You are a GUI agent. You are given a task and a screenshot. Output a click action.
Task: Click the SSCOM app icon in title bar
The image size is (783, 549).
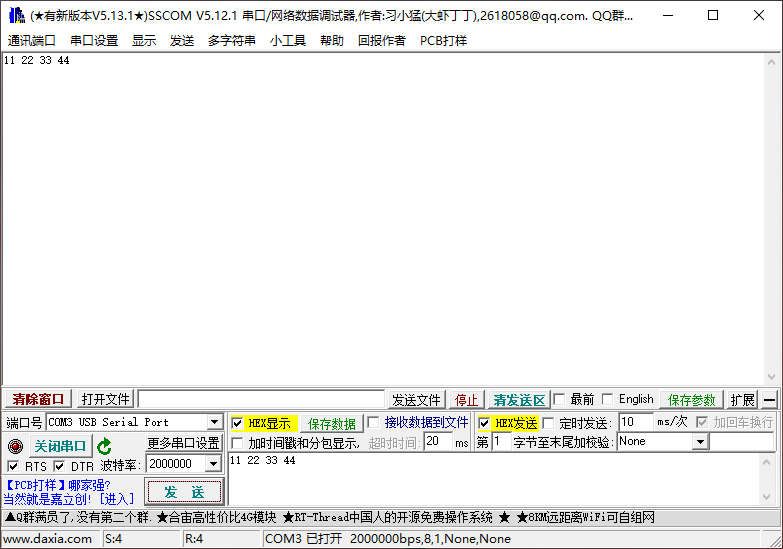16,15
